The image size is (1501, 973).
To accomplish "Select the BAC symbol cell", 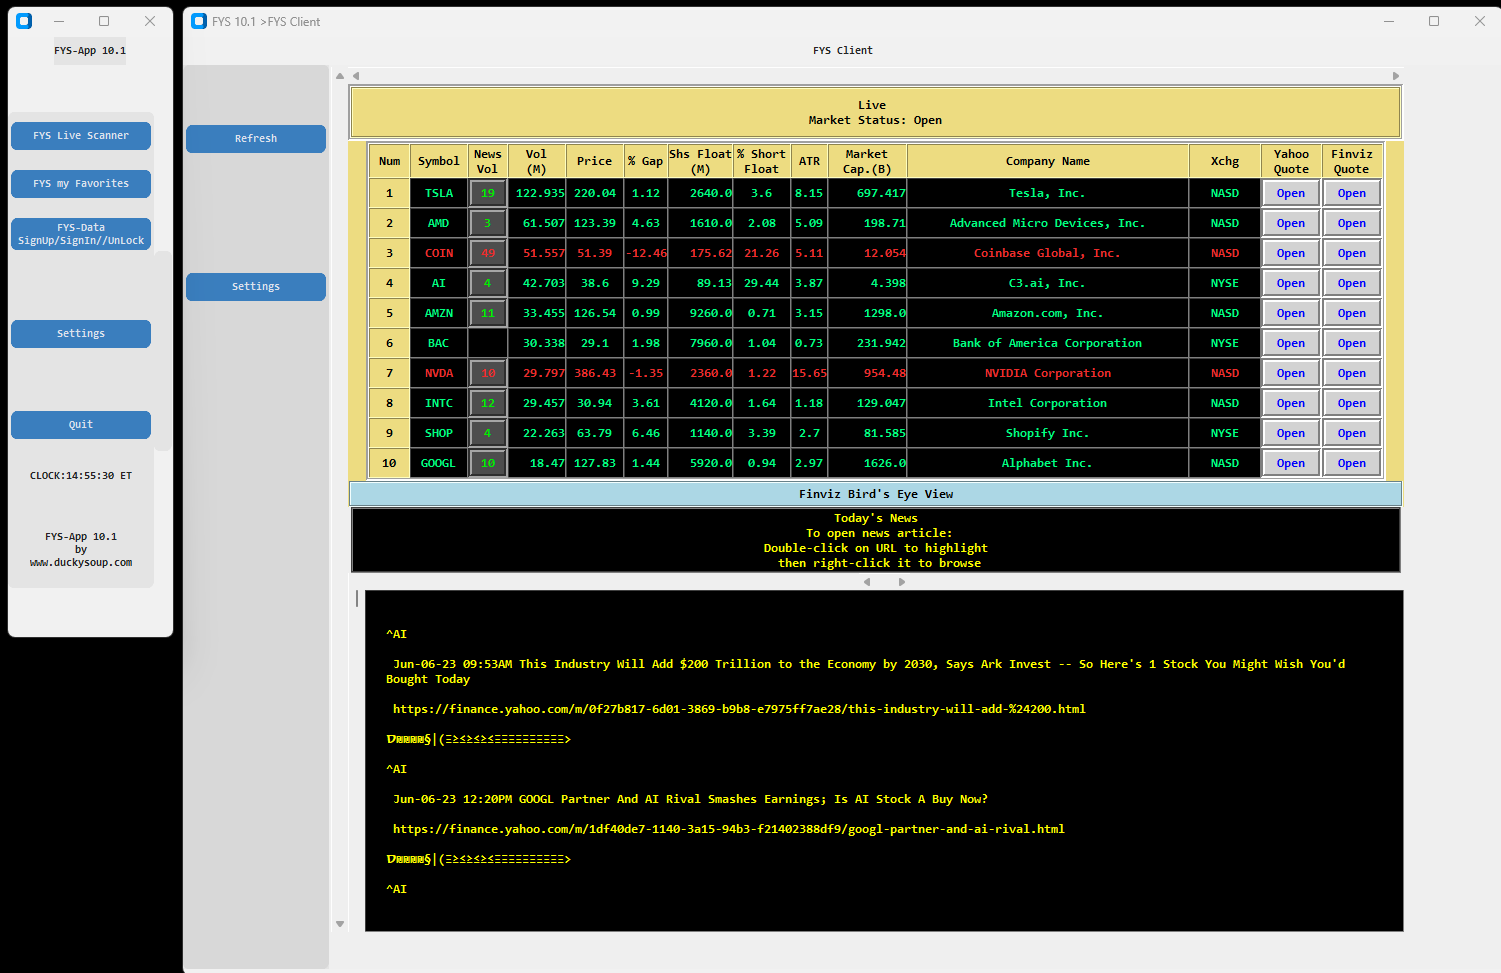I will tap(439, 344).
